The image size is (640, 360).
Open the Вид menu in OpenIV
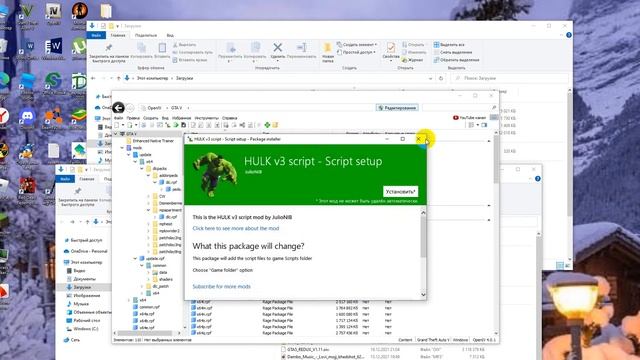point(165,118)
